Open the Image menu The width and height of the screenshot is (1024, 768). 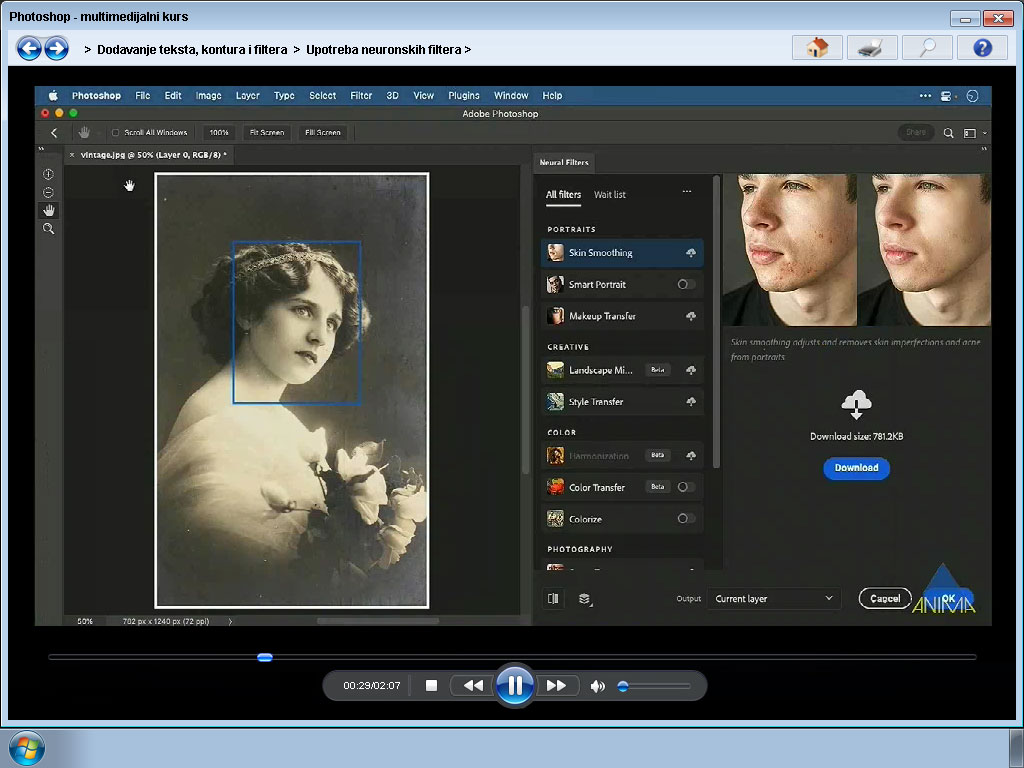pyautogui.click(x=208, y=95)
